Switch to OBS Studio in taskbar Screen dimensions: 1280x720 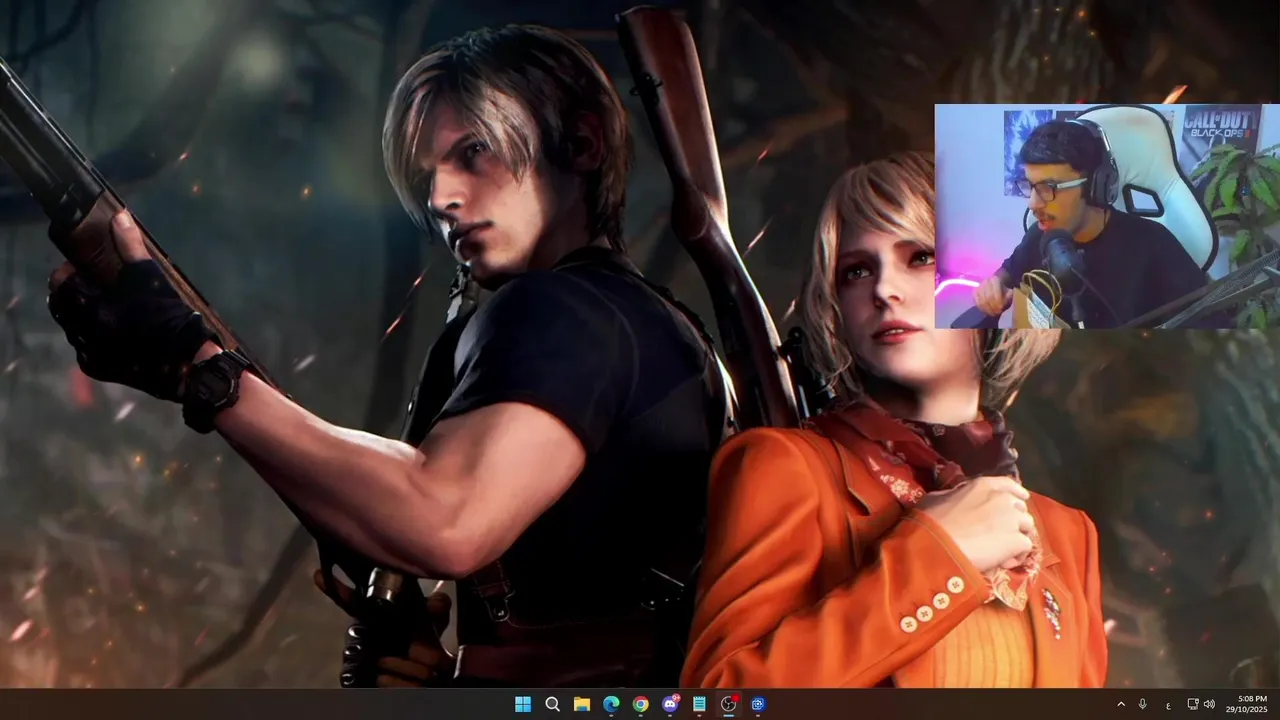click(x=729, y=704)
